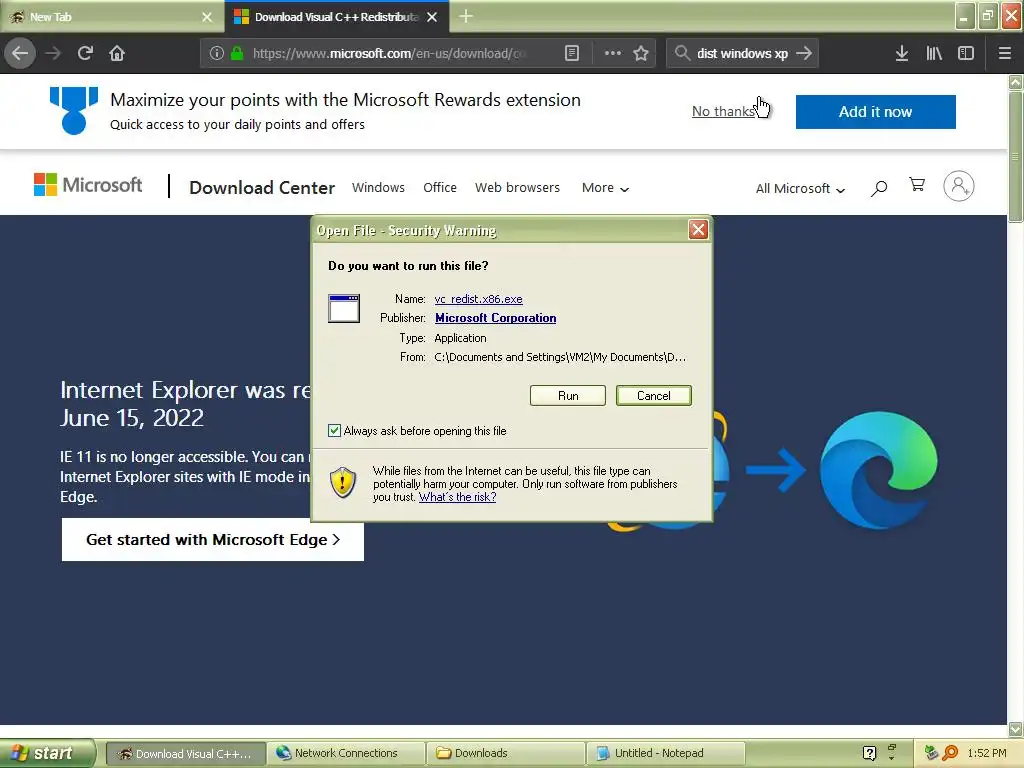Go back with the browser back arrow
The height and width of the screenshot is (768, 1024).
(x=20, y=53)
